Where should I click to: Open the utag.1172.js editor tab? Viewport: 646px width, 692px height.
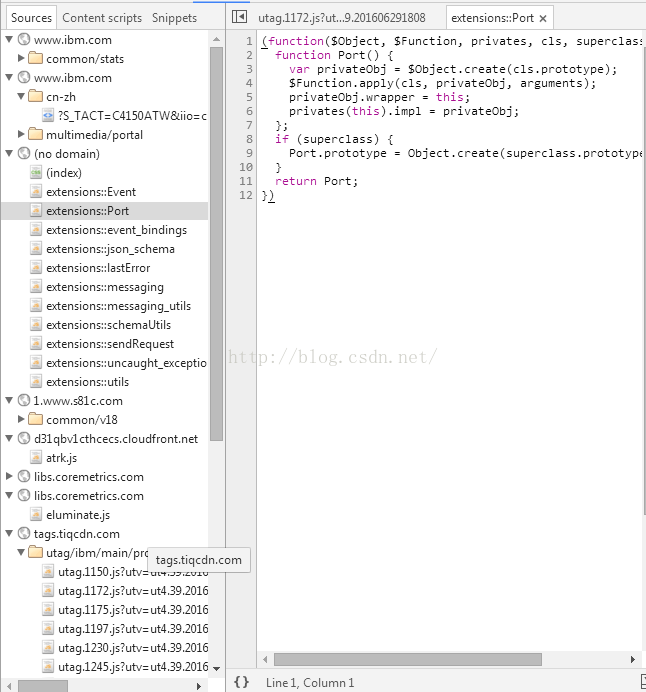click(x=342, y=18)
